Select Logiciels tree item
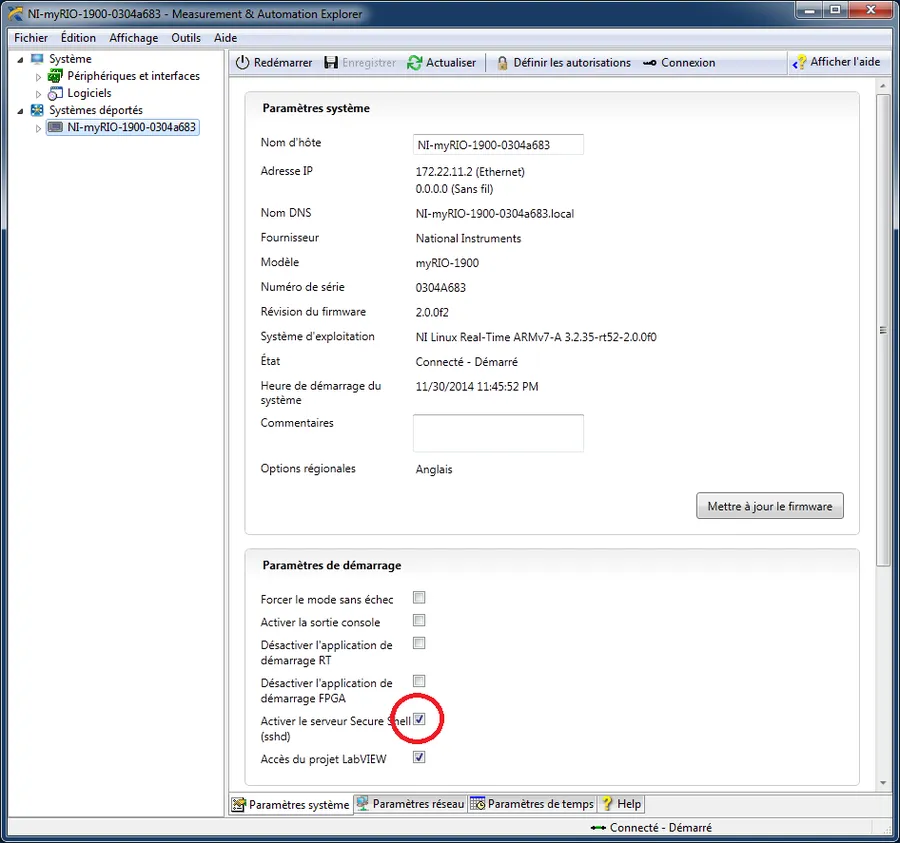The image size is (900, 843). click(89, 93)
